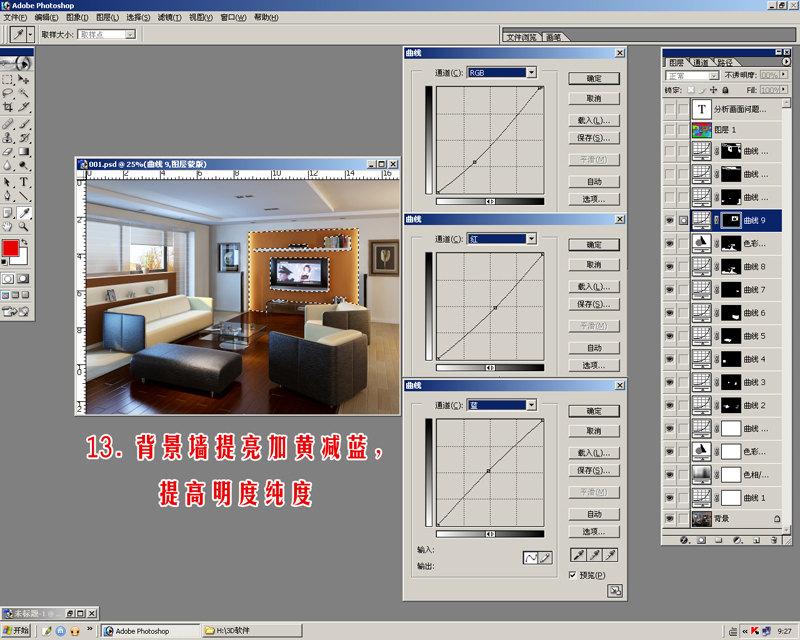Hide the 背景 layer
The width and height of the screenshot is (800, 640).
pyautogui.click(x=669, y=519)
